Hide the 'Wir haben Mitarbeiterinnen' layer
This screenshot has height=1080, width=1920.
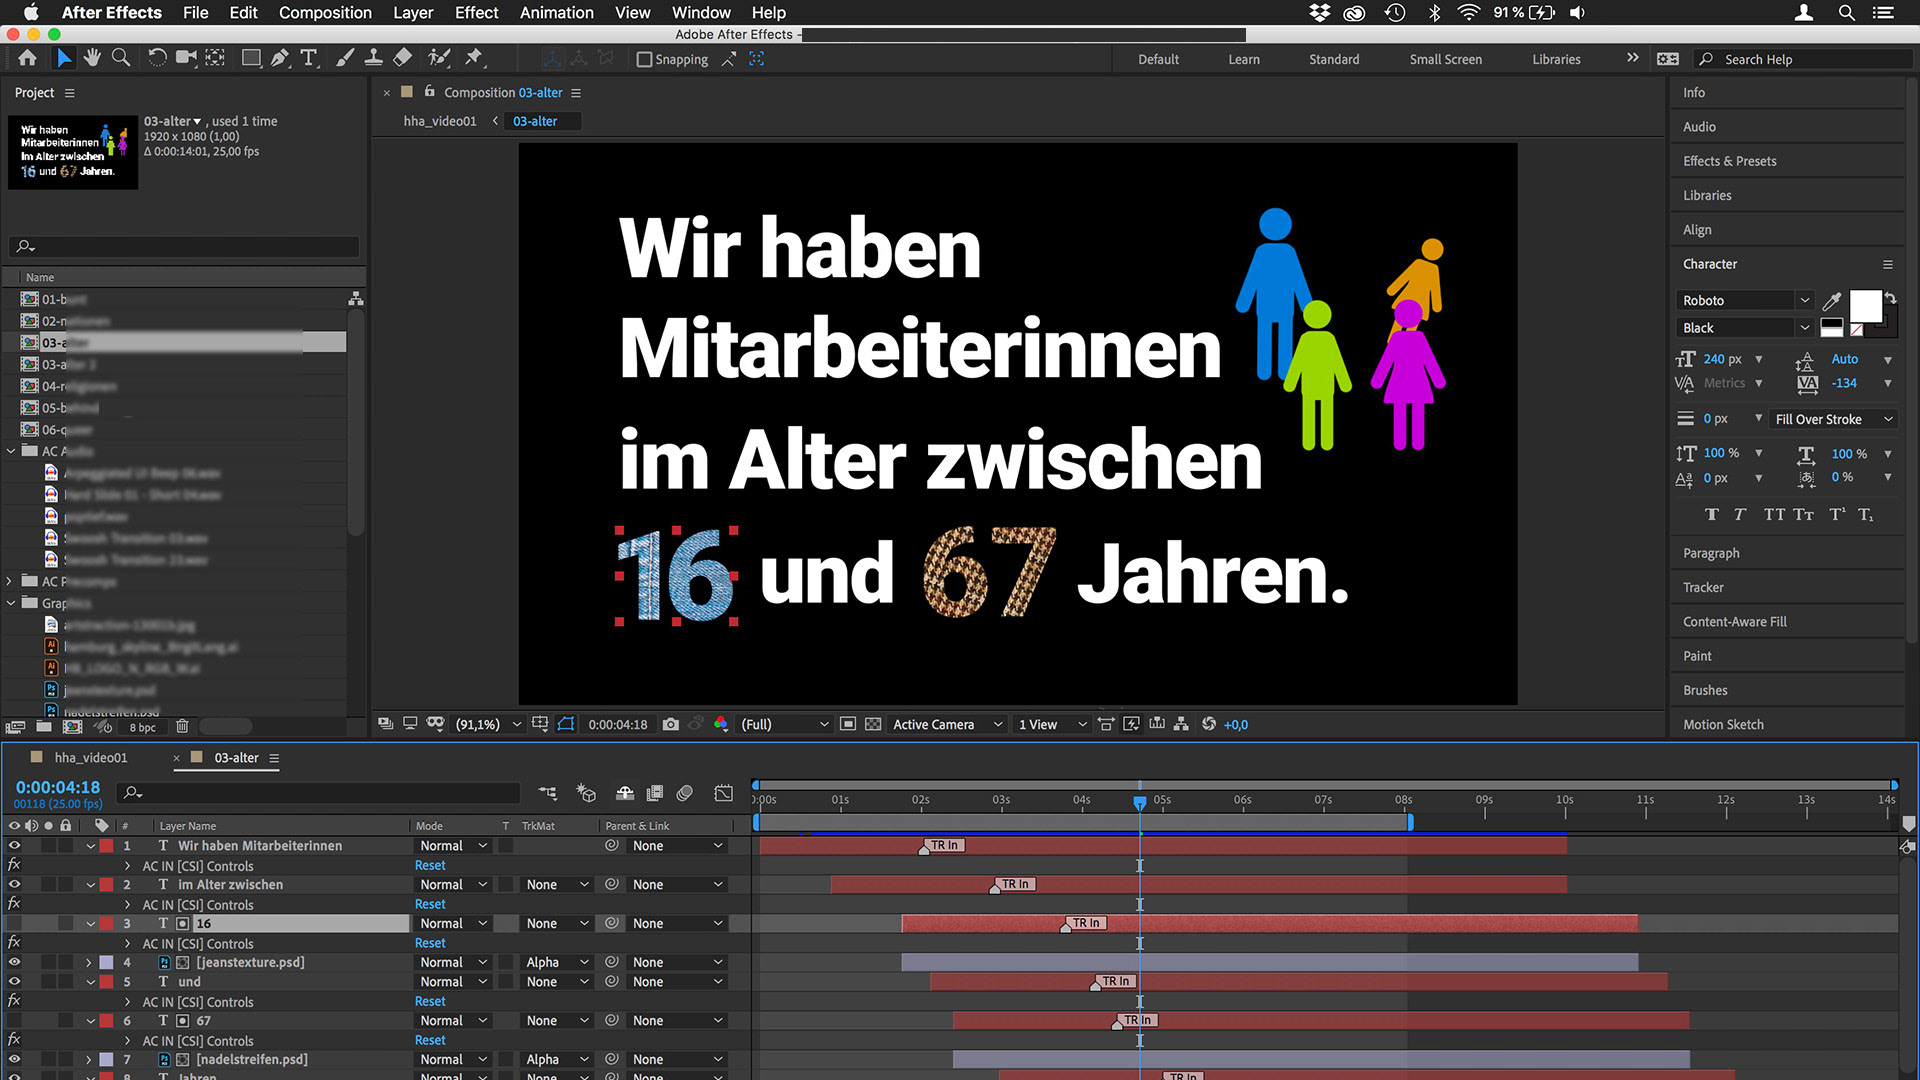[14, 846]
